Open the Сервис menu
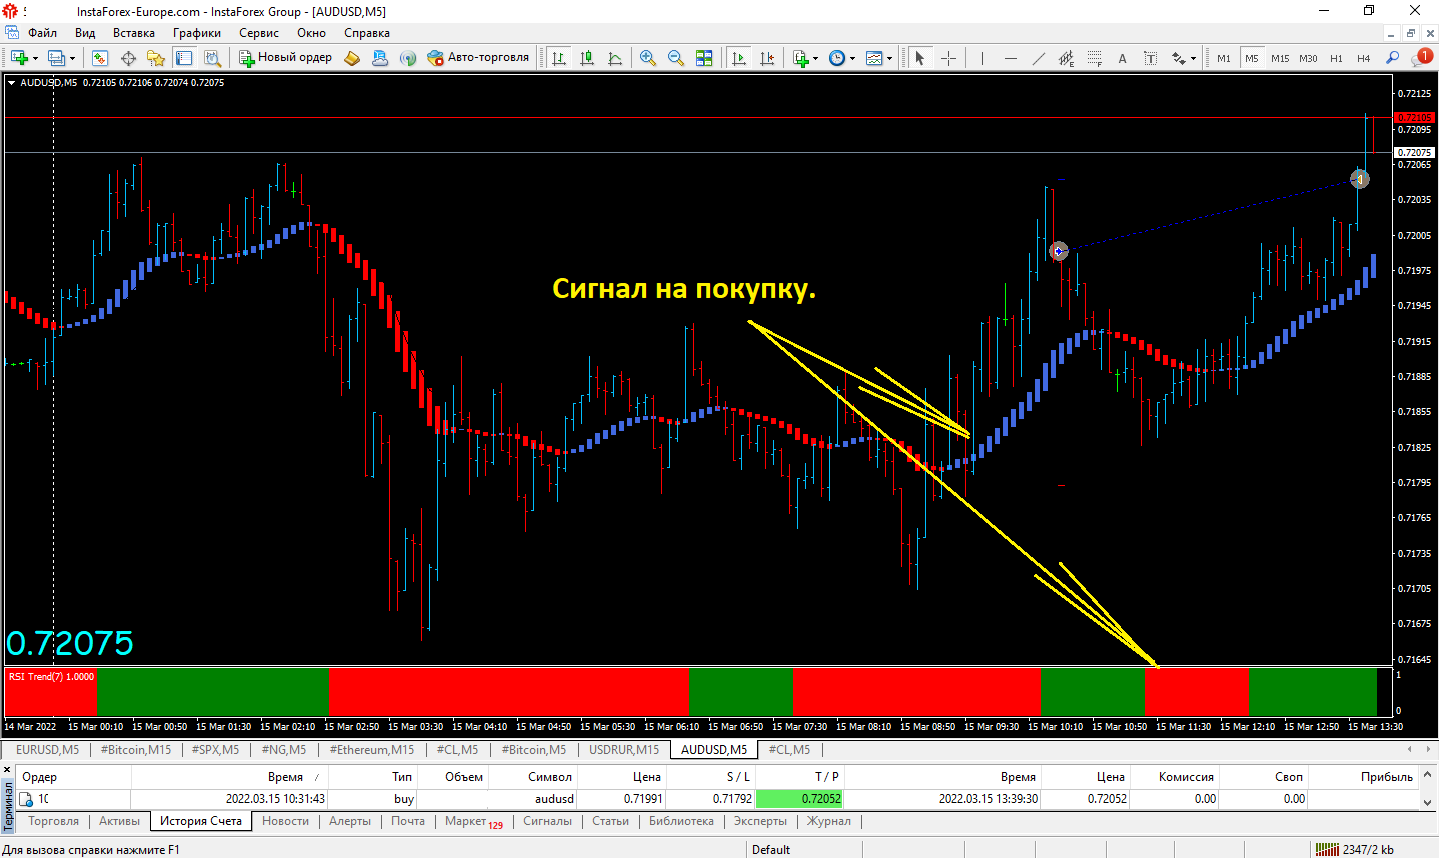1439x858 pixels. point(259,33)
